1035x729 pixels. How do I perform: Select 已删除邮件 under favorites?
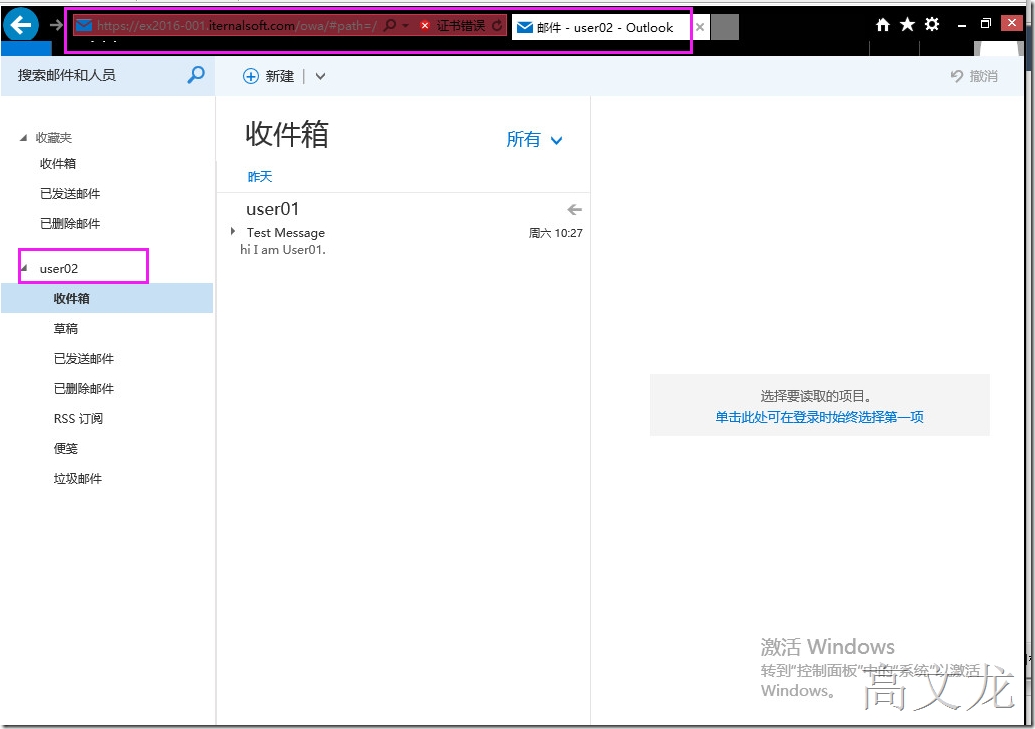click(x=70, y=223)
